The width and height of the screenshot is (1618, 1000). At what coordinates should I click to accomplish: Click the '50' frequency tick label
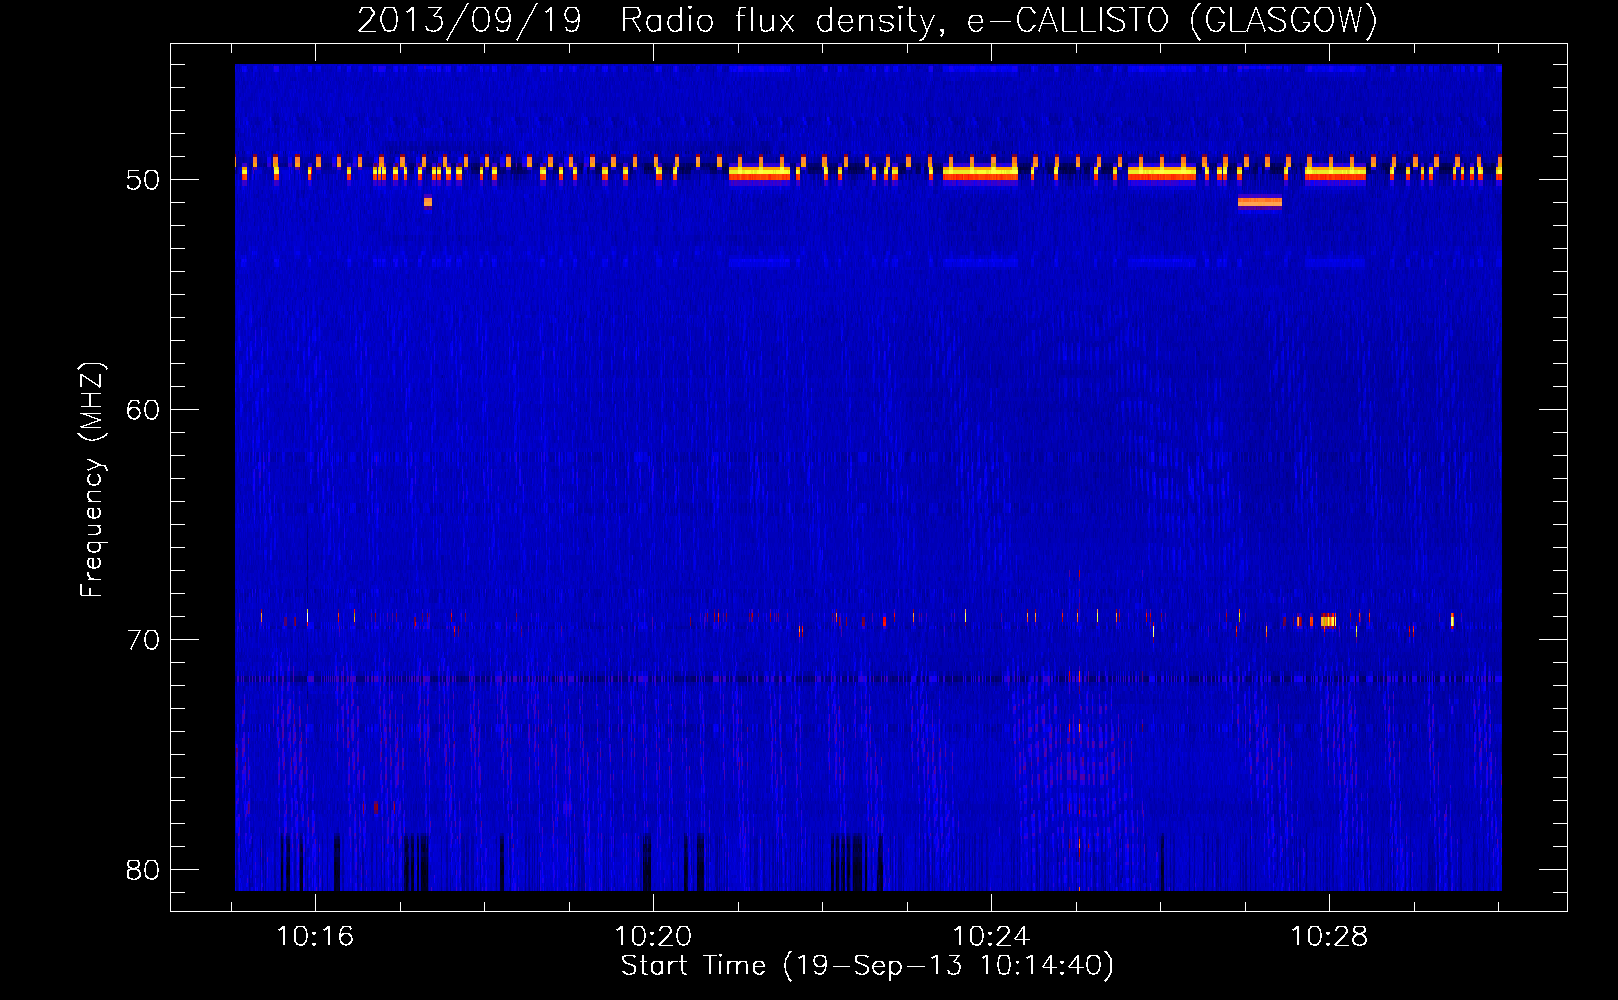[143, 180]
